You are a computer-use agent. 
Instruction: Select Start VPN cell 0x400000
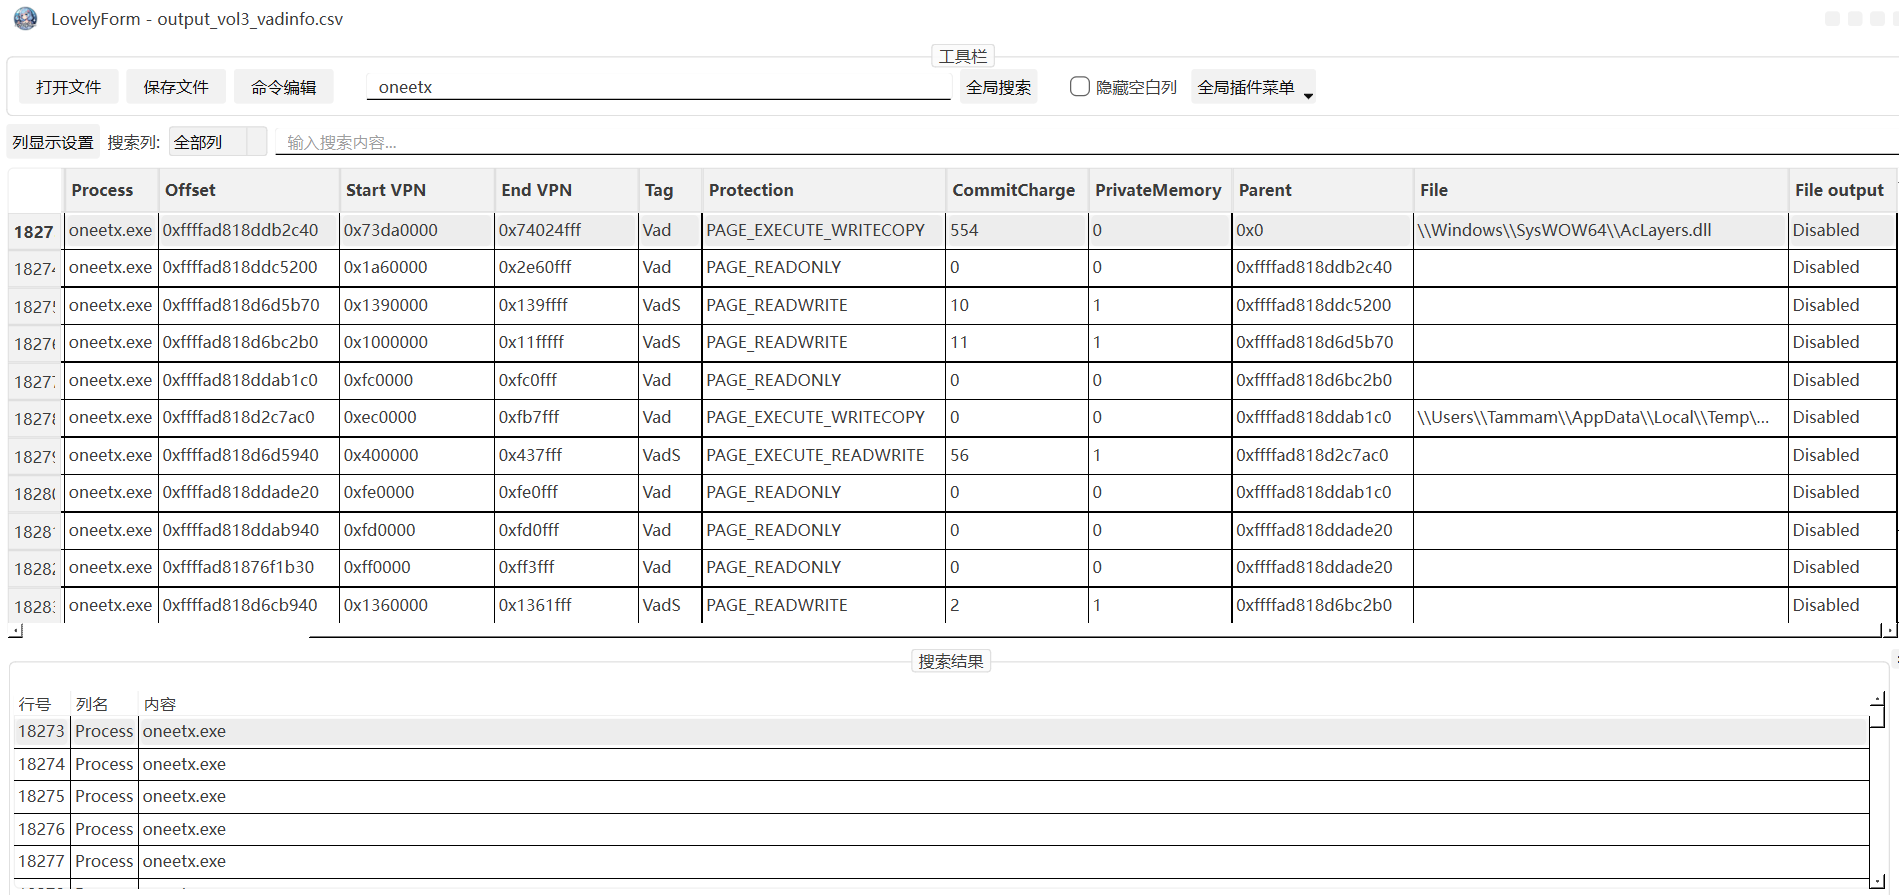click(416, 455)
